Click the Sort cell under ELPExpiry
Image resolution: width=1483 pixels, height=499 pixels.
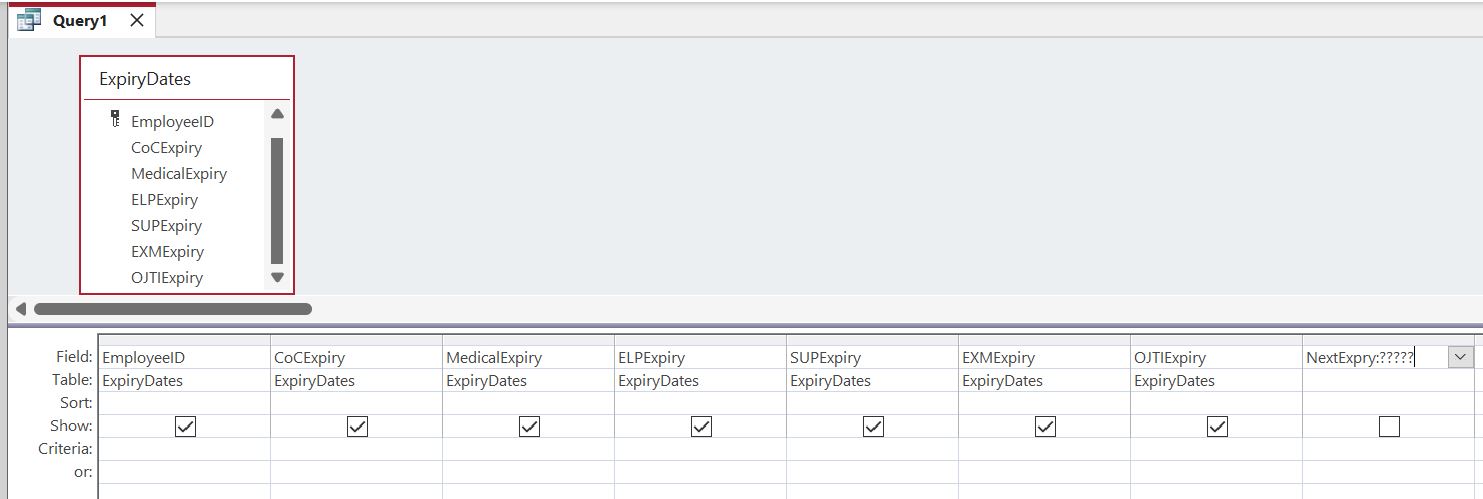click(700, 403)
